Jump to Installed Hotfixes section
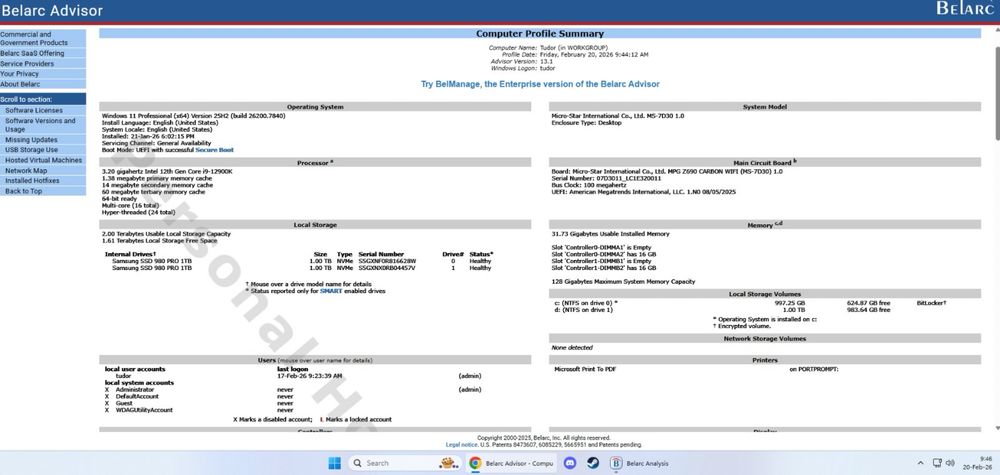 point(43,181)
